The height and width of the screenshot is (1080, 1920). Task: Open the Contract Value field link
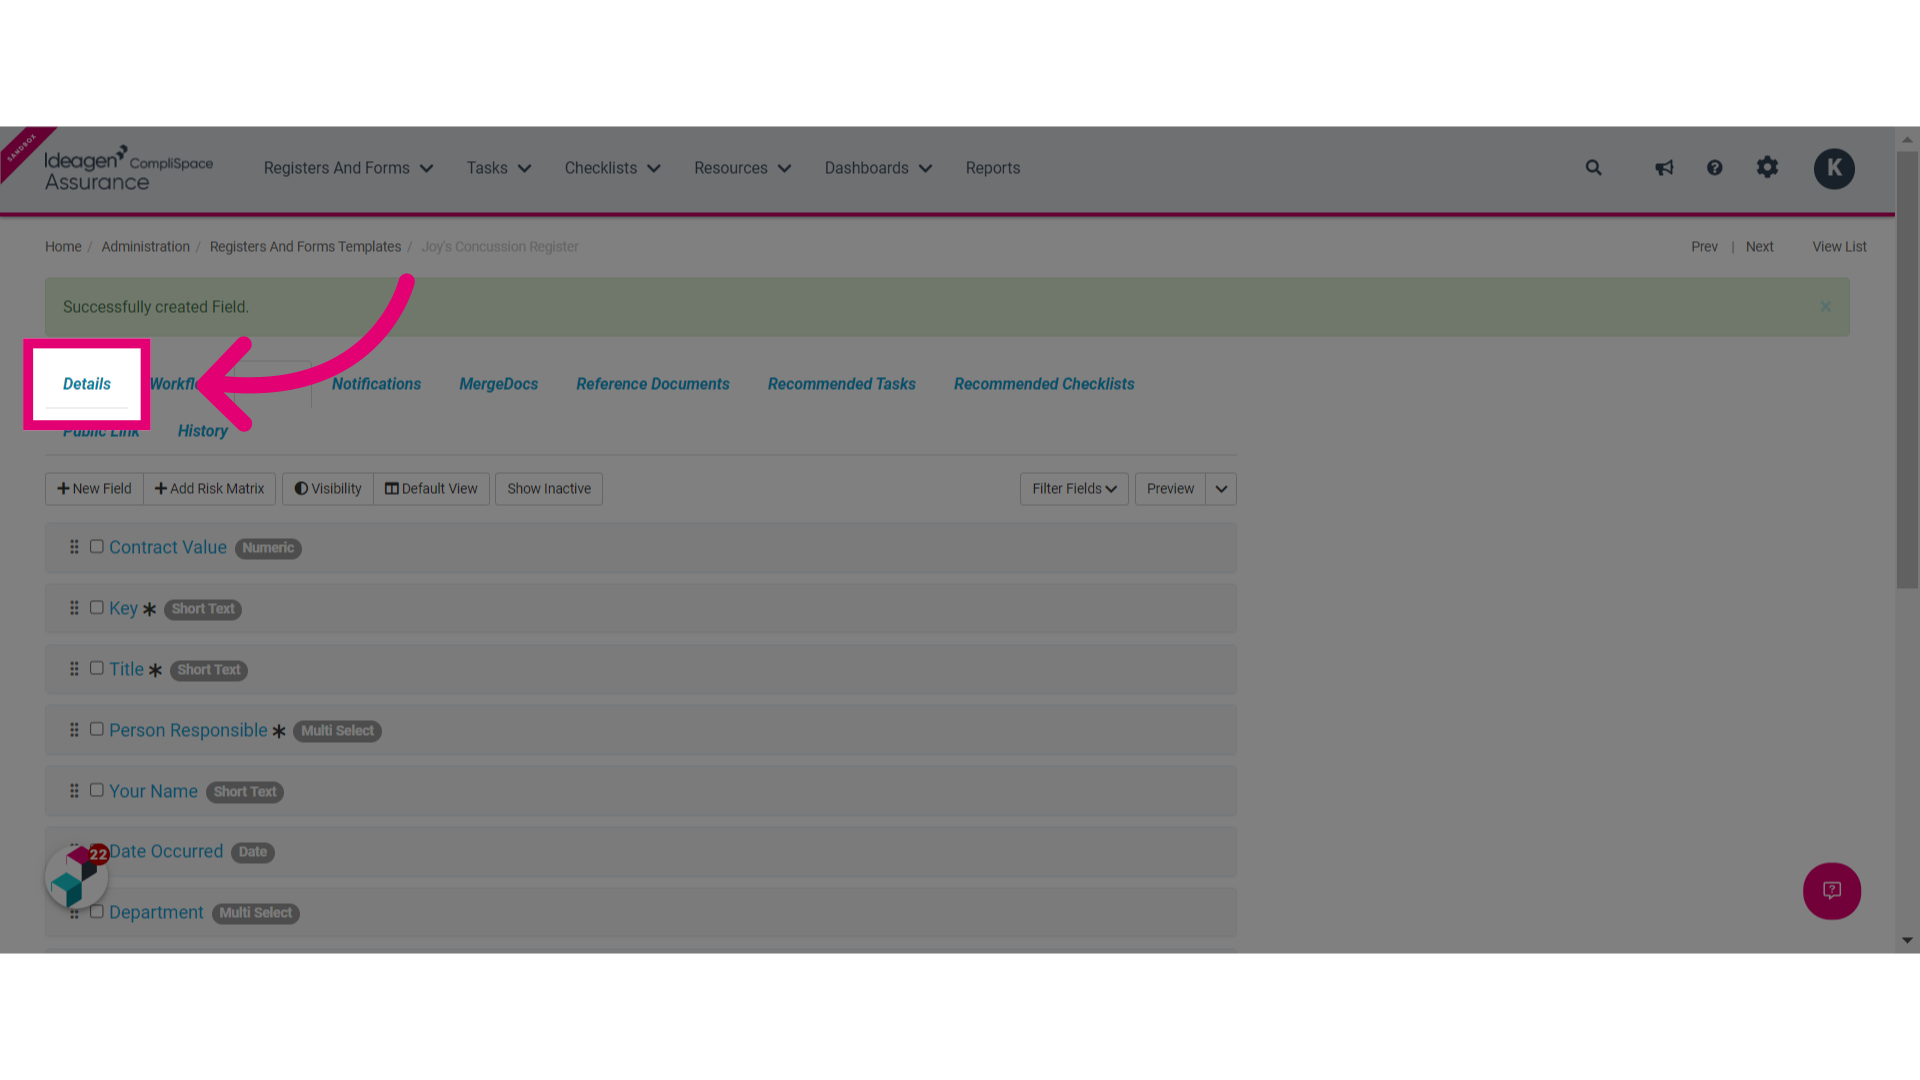(x=168, y=547)
